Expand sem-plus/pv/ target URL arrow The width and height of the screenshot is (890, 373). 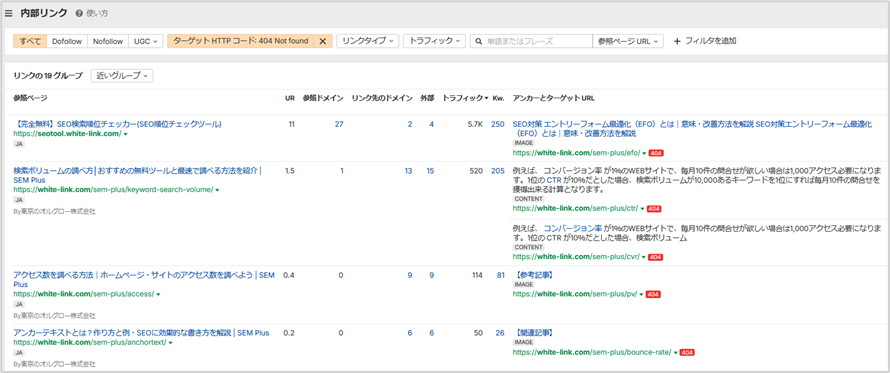[x=641, y=295]
